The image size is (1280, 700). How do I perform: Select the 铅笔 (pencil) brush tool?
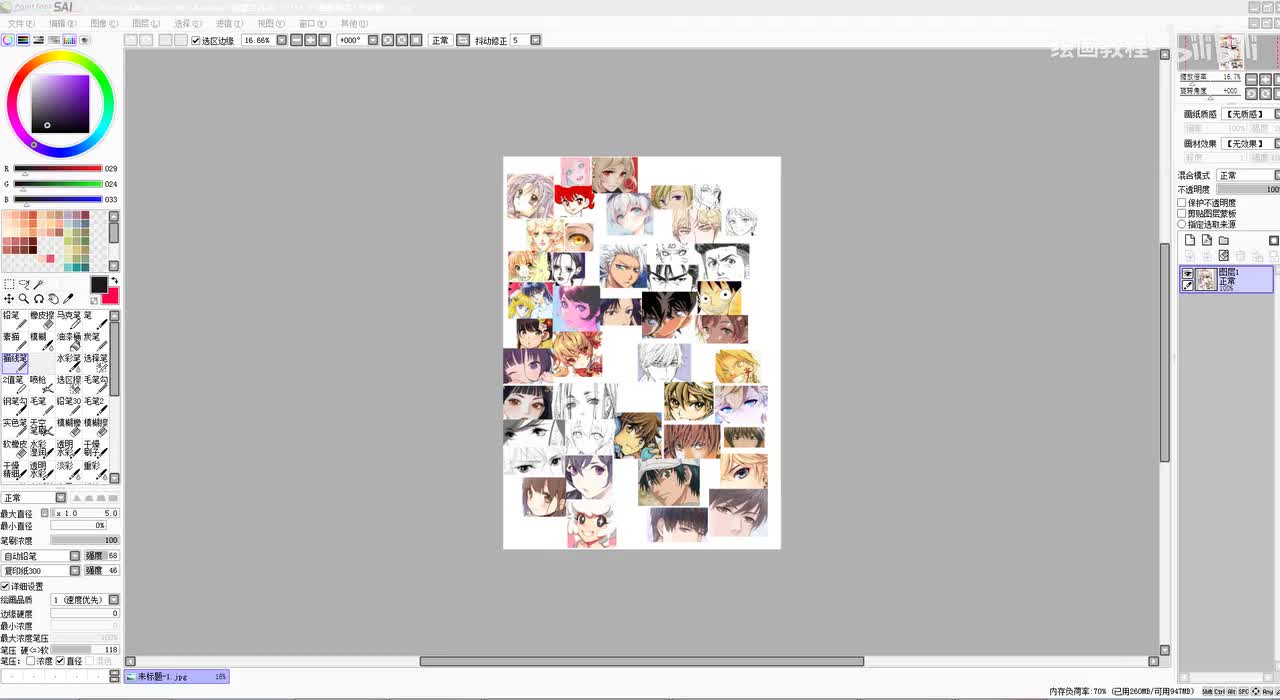[14, 320]
